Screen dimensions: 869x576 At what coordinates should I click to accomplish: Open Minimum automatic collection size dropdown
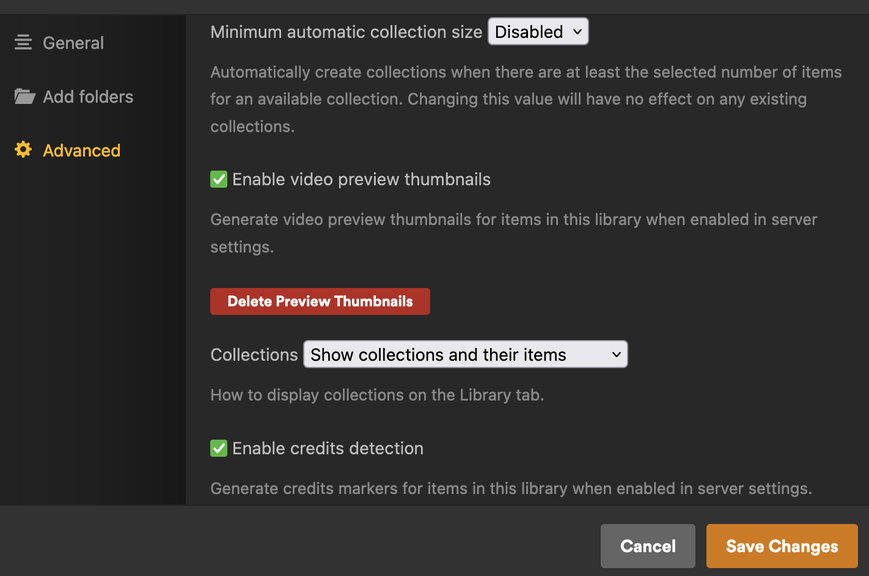pyautogui.click(x=538, y=32)
